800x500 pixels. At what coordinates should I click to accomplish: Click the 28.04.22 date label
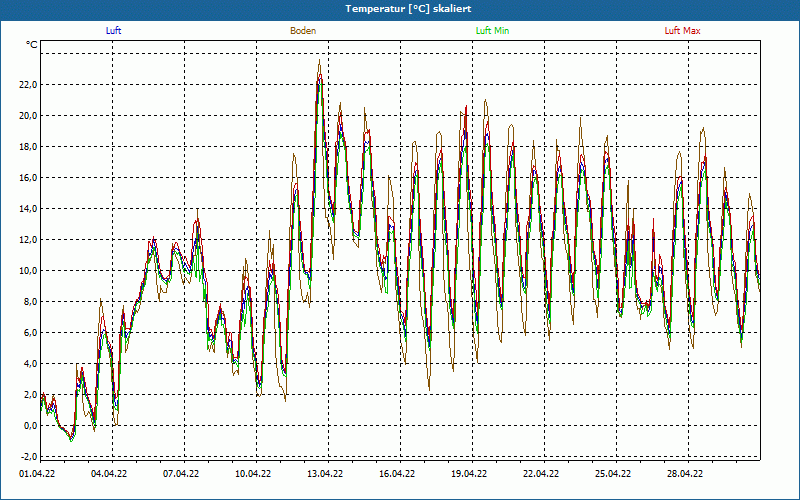tap(684, 473)
